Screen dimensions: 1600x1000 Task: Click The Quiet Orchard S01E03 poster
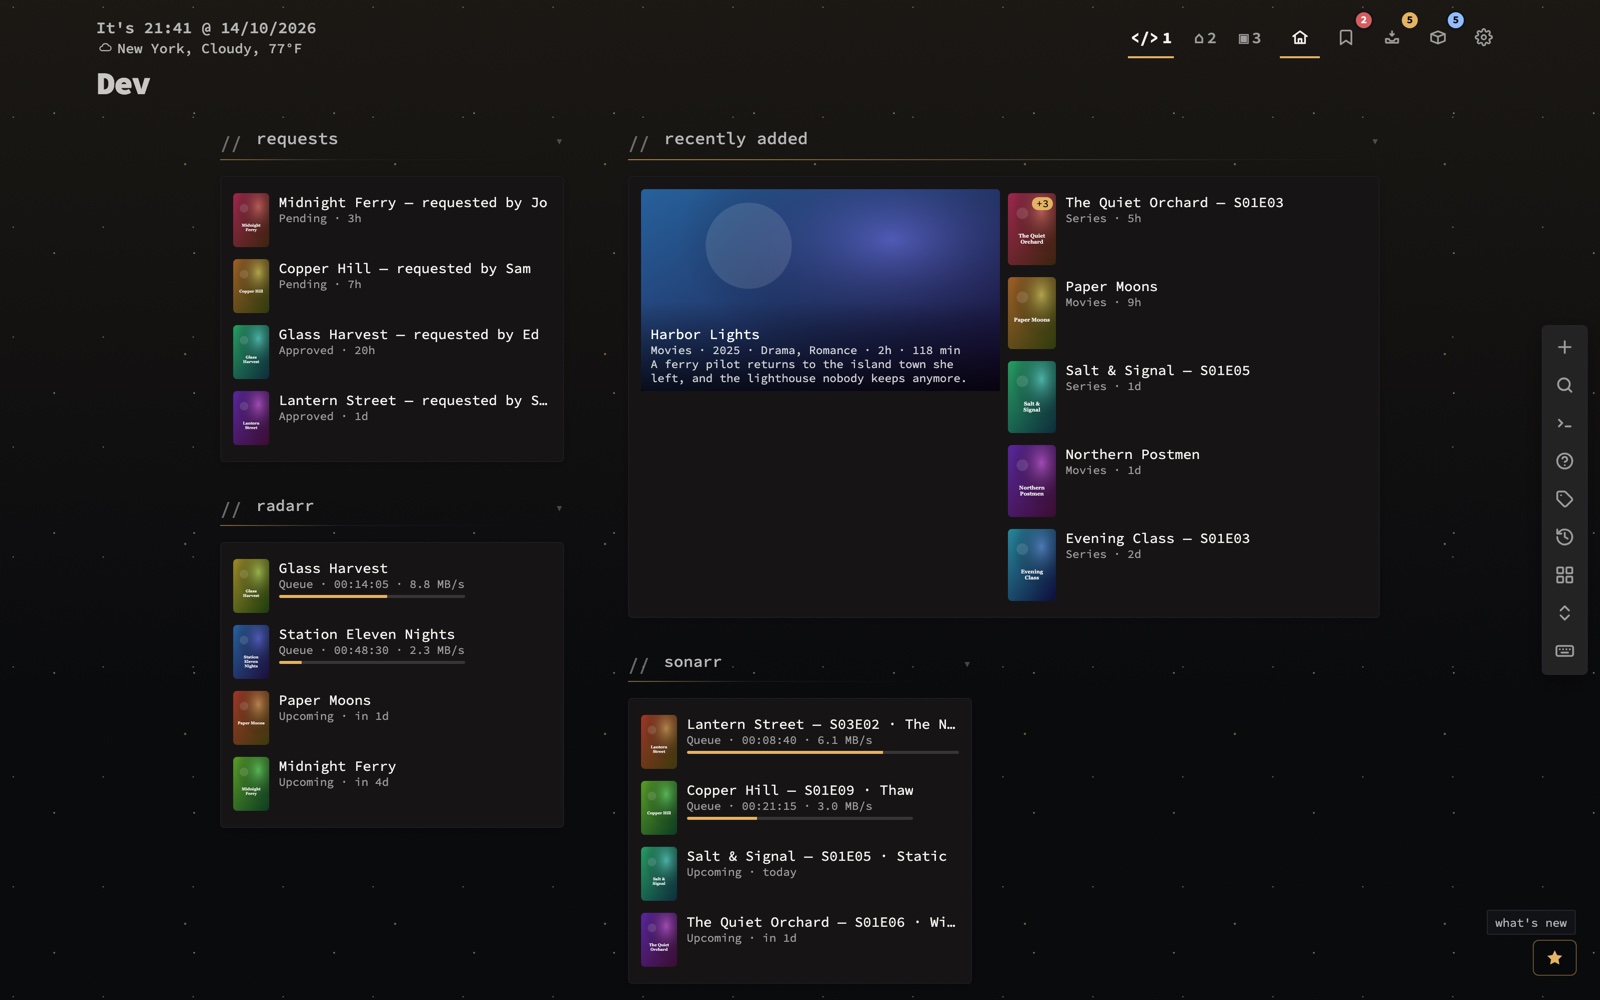pos(1031,229)
